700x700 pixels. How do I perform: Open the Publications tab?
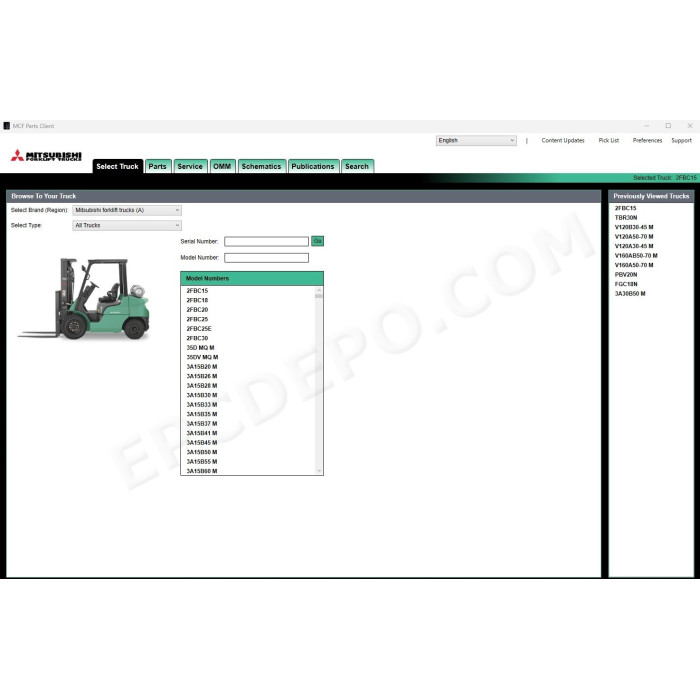[x=313, y=166]
